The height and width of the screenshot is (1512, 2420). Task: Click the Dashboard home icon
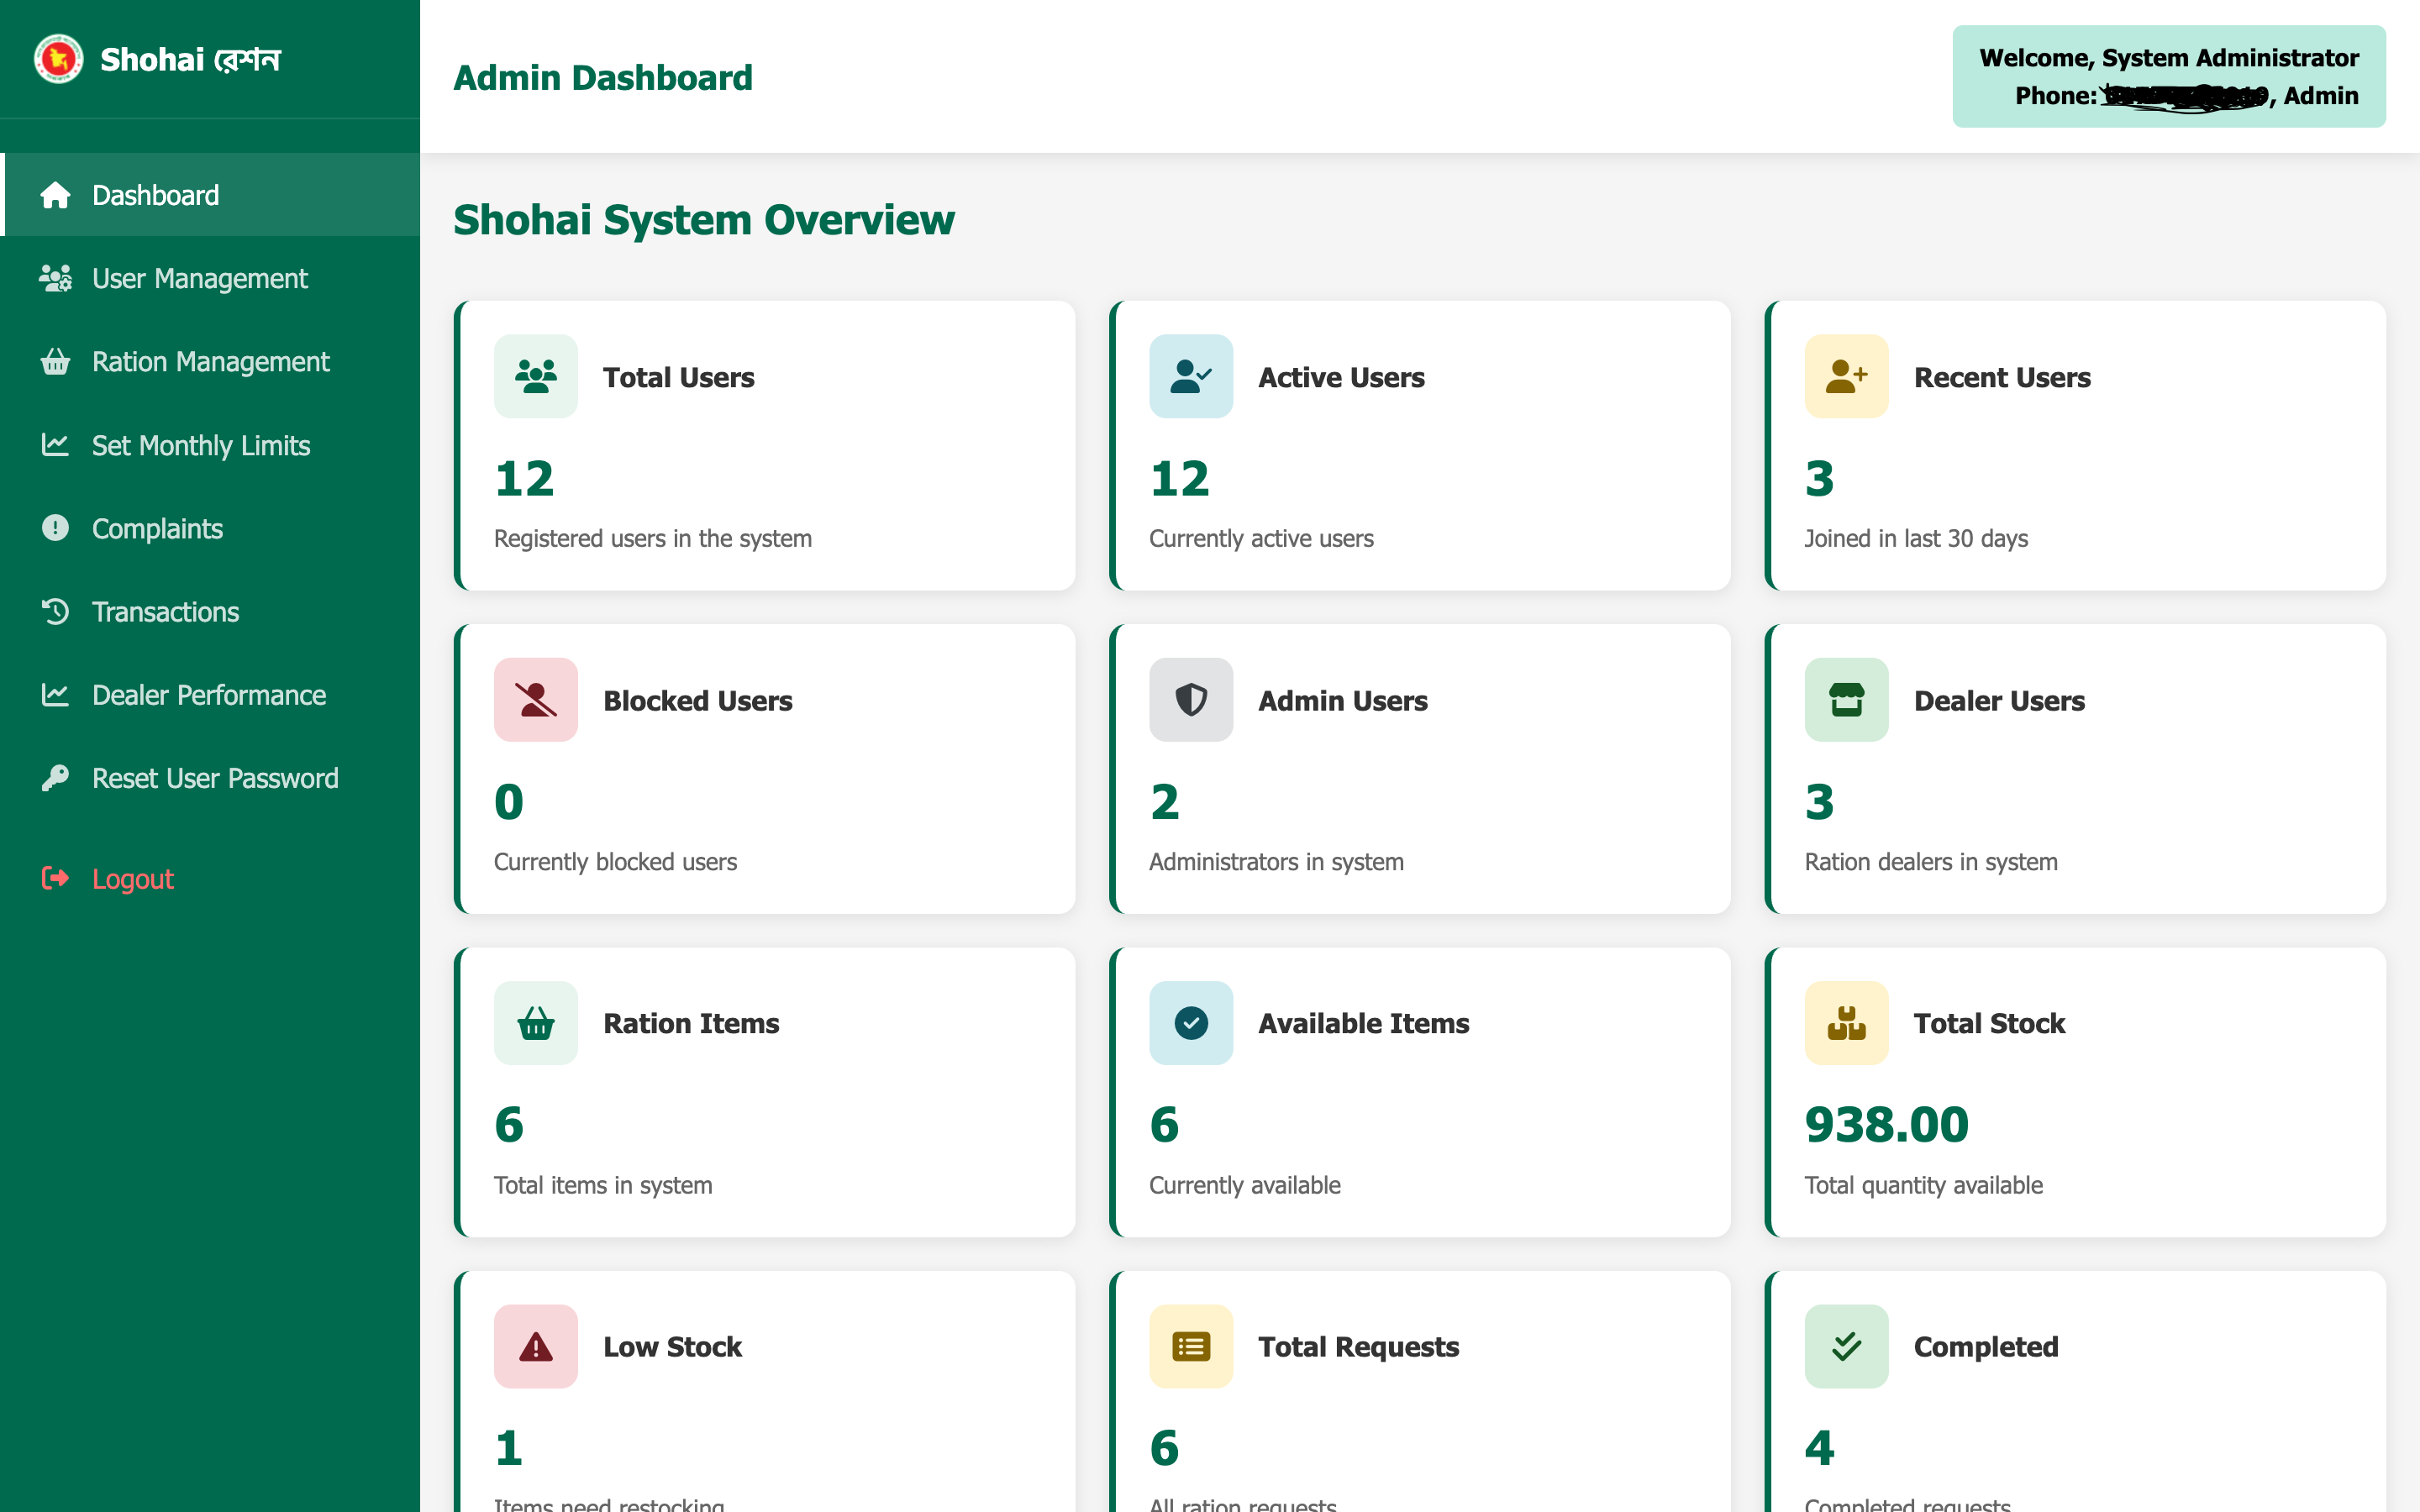pyautogui.click(x=55, y=195)
